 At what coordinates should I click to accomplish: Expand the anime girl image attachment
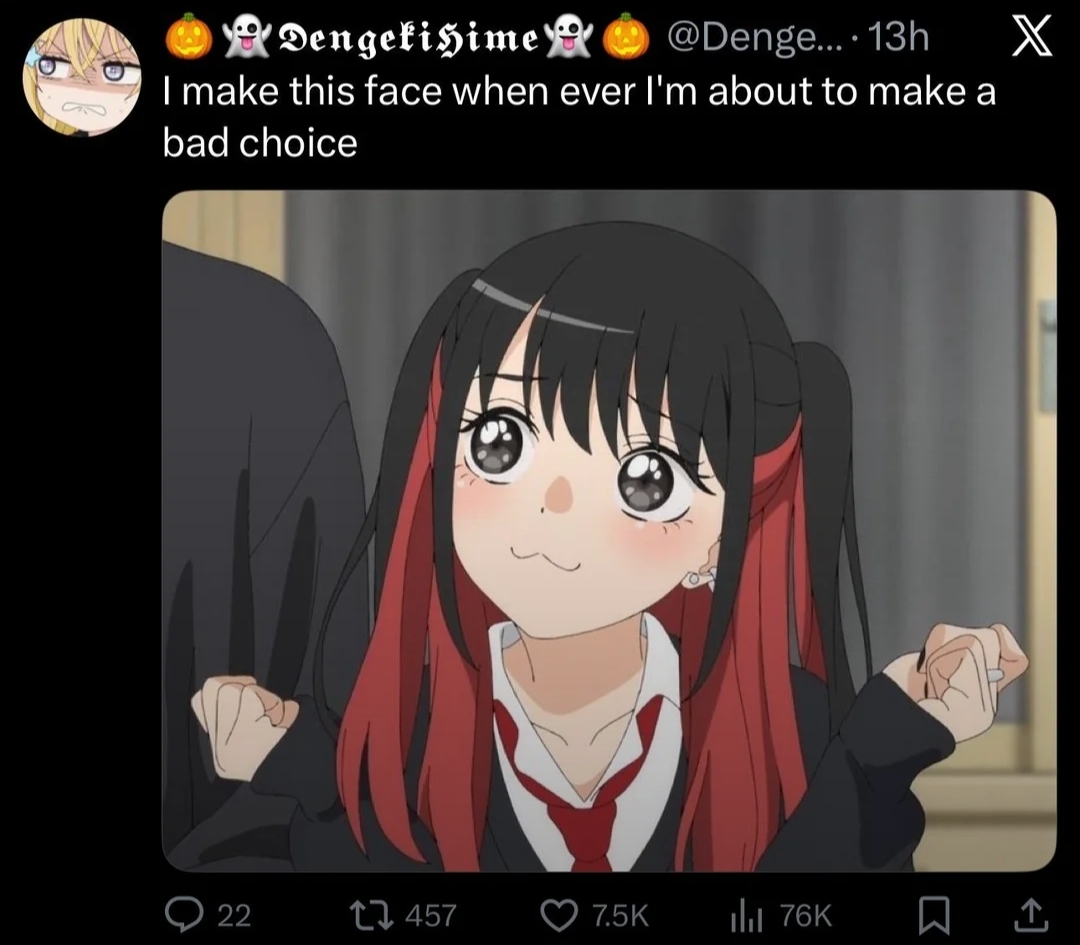[609, 531]
